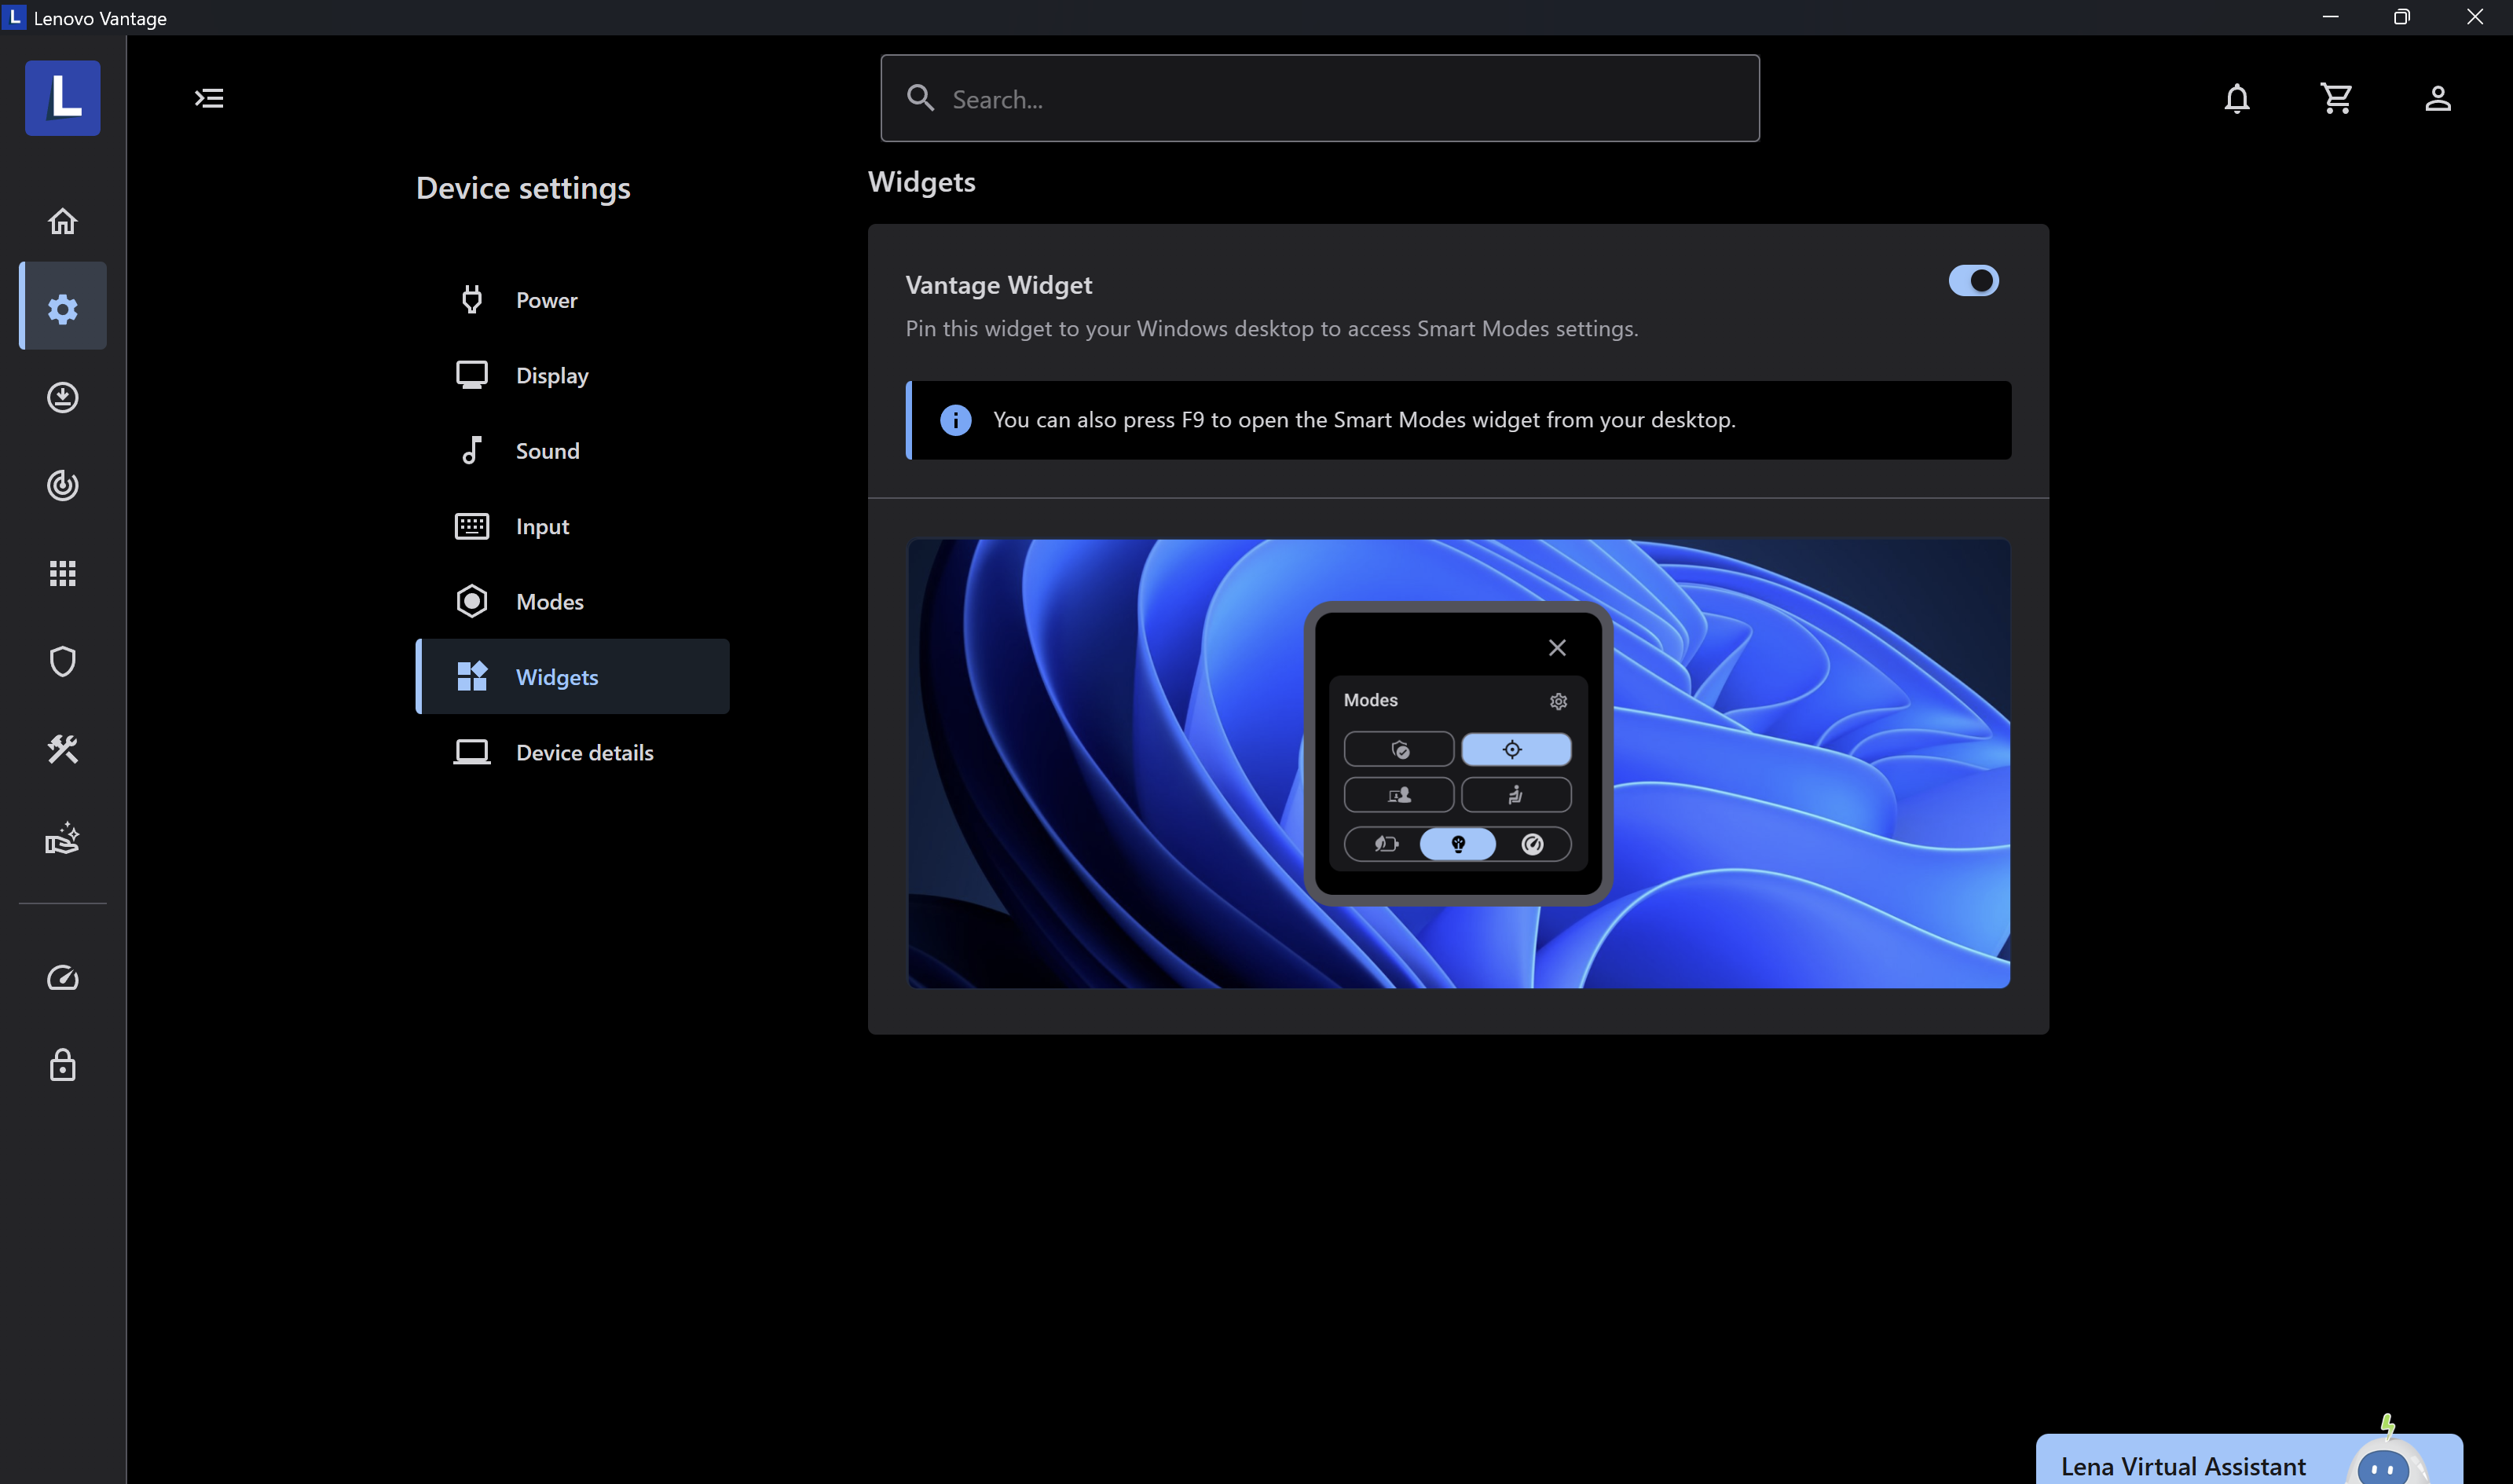Select the Display settings item

(551, 375)
